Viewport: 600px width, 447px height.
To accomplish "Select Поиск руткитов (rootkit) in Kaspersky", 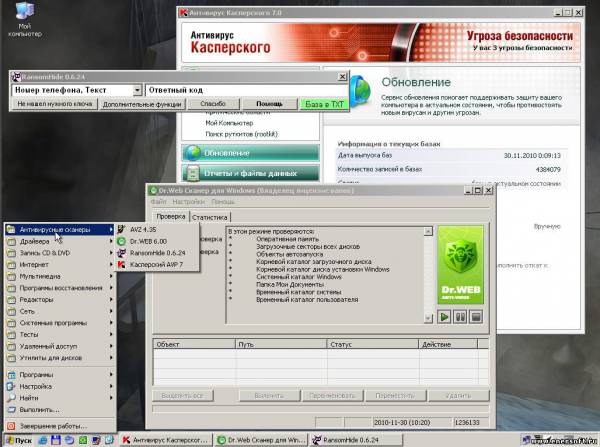I will (241, 134).
